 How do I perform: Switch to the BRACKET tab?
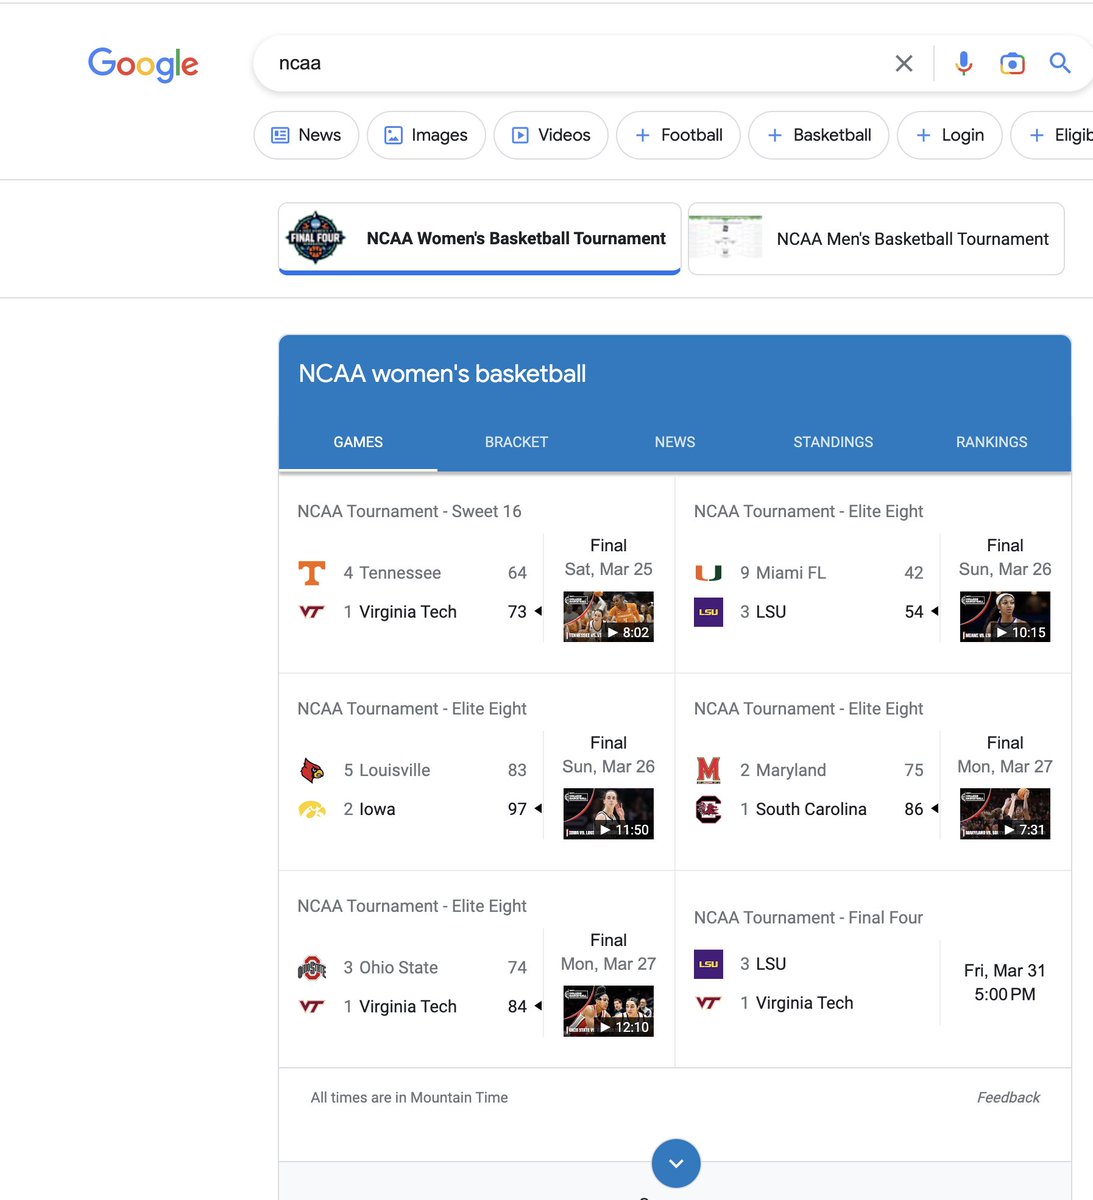516,442
